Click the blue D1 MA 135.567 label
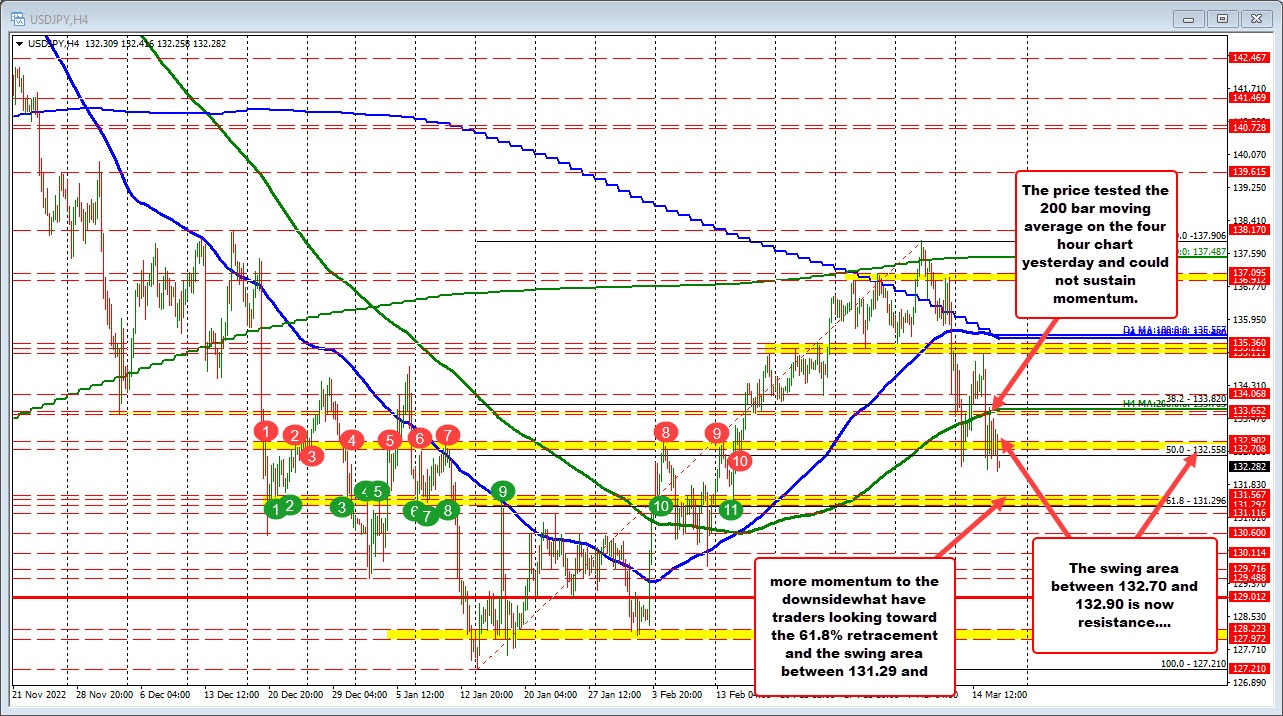The height and width of the screenshot is (716, 1283). click(x=1174, y=330)
